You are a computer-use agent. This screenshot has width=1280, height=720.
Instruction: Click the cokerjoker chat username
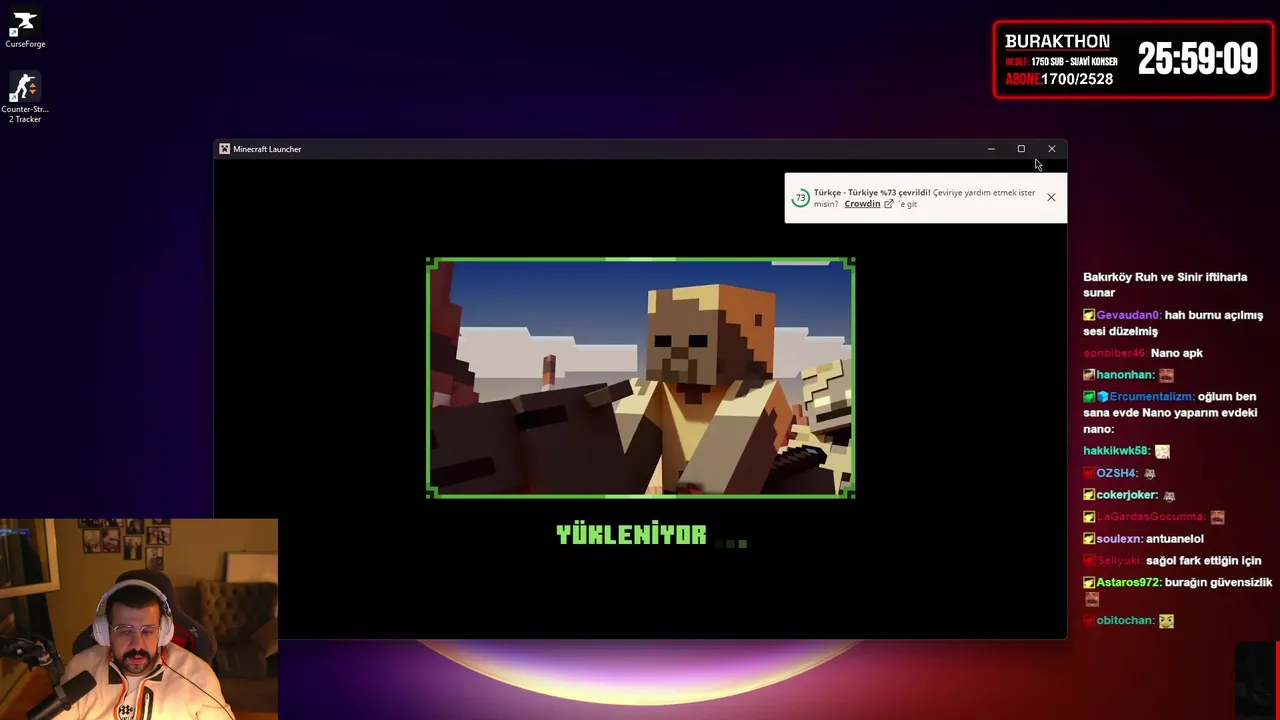coord(1127,495)
